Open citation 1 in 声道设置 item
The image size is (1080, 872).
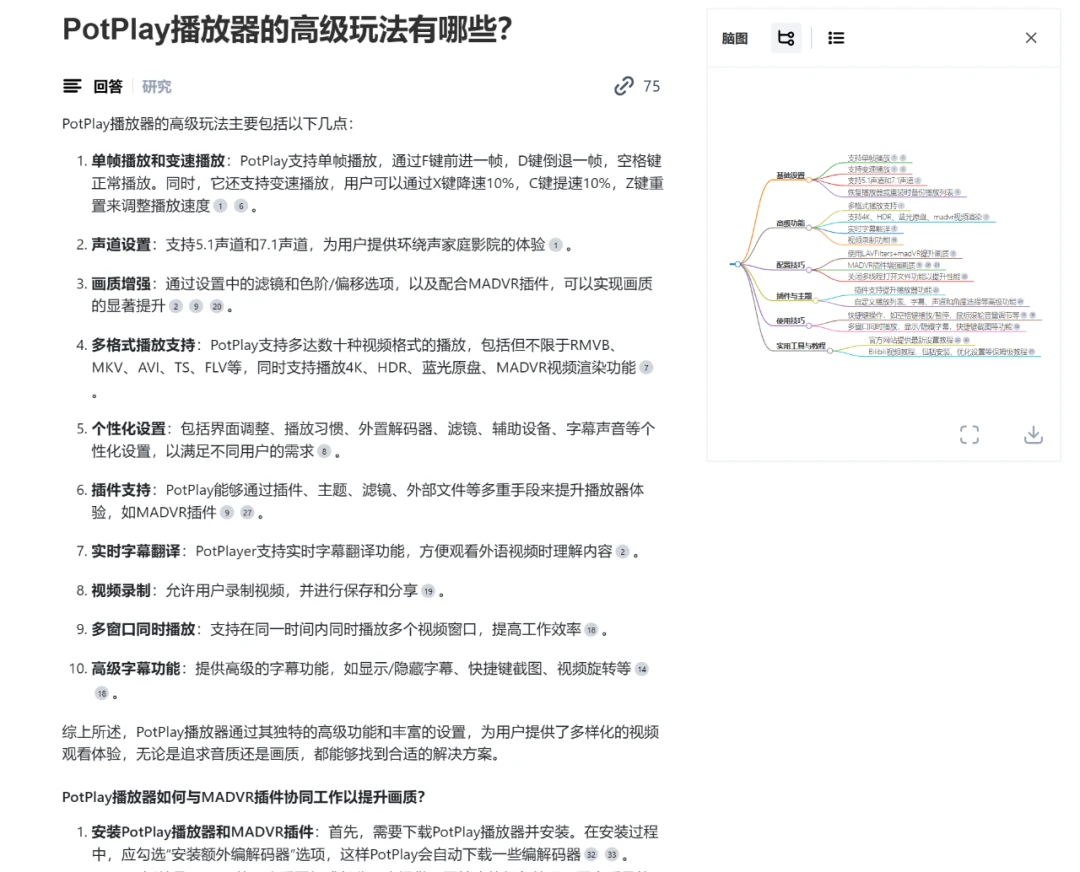(x=556, y=245)
